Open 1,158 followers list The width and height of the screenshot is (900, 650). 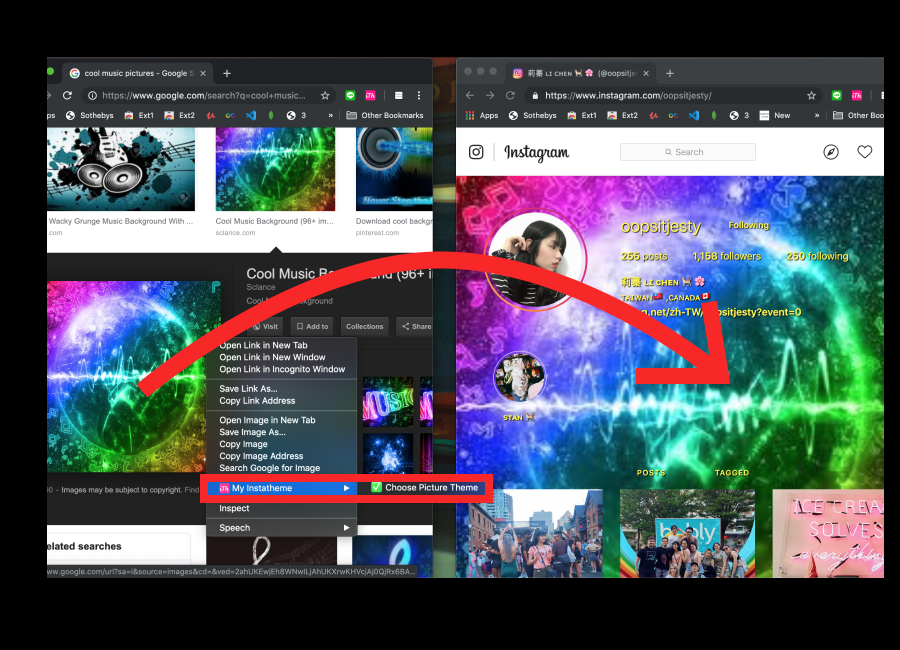click(x=727, y=257)
